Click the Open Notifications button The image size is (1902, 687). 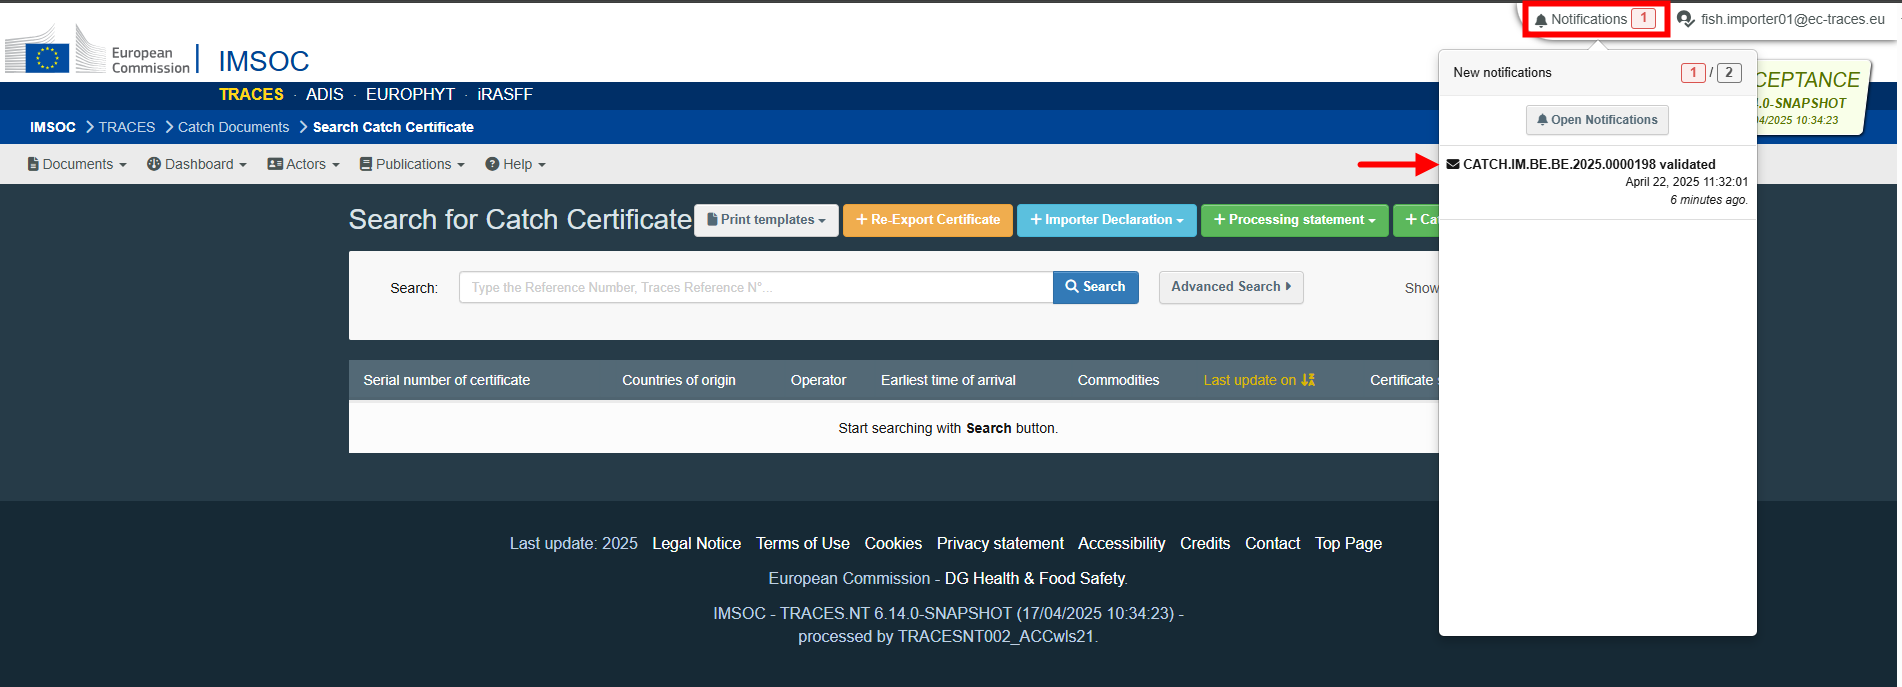[1597, 120]
